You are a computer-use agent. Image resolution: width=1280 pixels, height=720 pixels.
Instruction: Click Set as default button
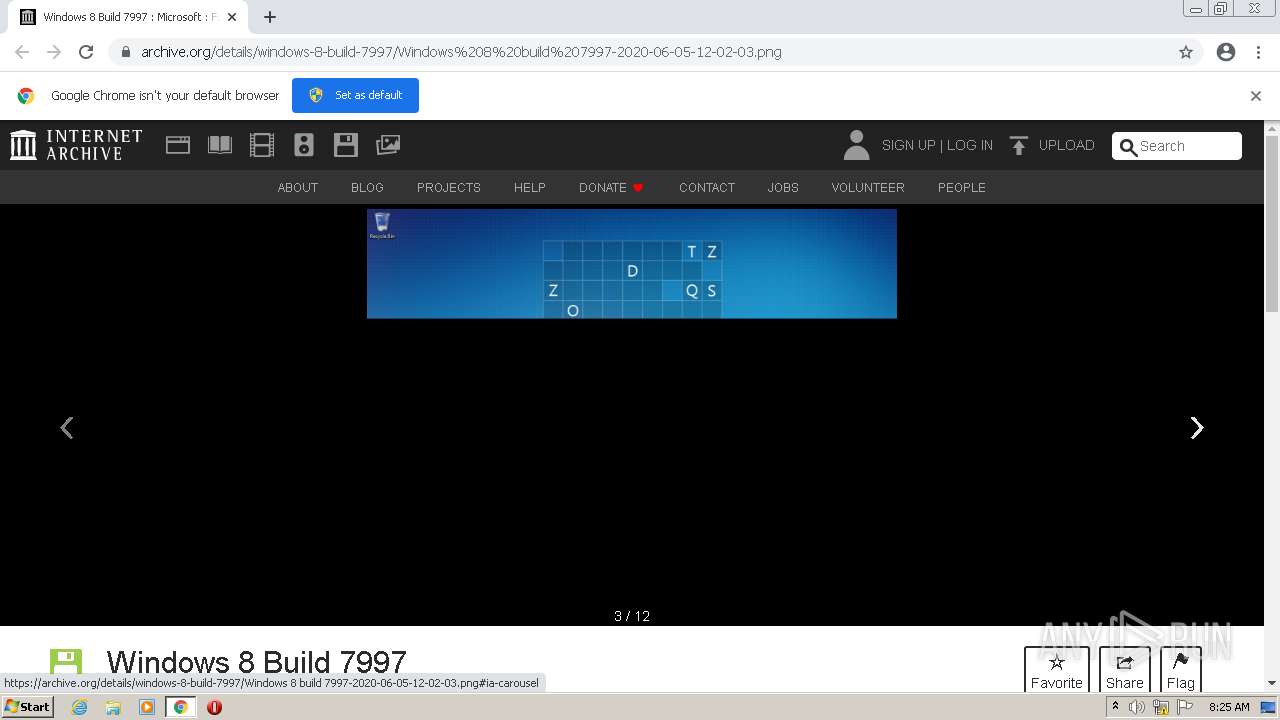point(355,95)
